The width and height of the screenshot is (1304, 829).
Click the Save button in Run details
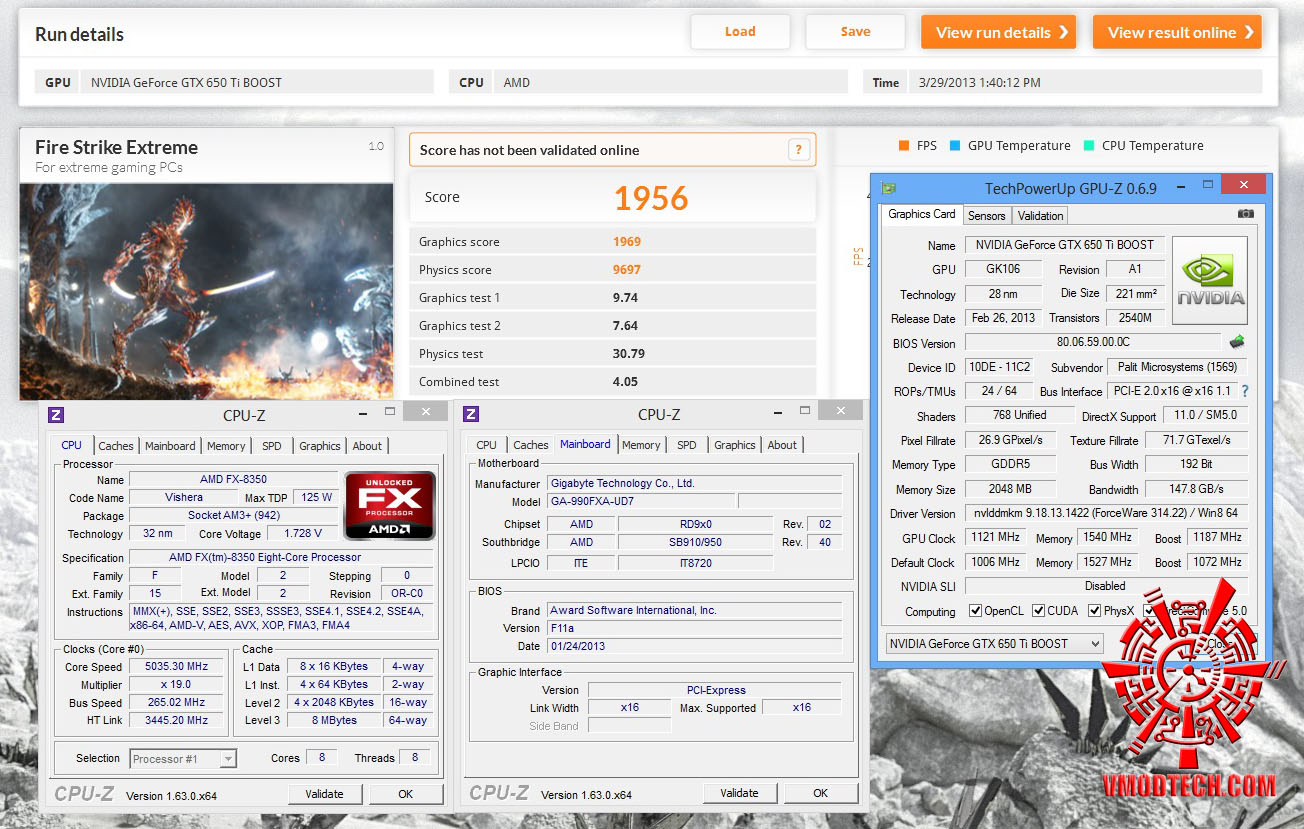(855, 32)
